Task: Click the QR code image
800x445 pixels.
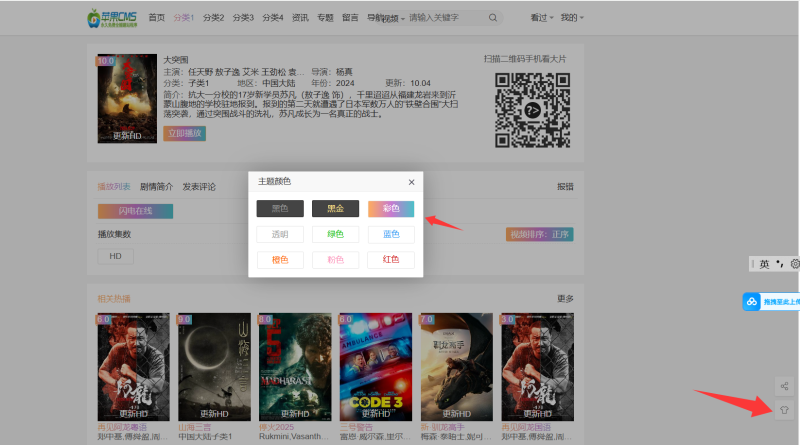Action: pos(532,110)
